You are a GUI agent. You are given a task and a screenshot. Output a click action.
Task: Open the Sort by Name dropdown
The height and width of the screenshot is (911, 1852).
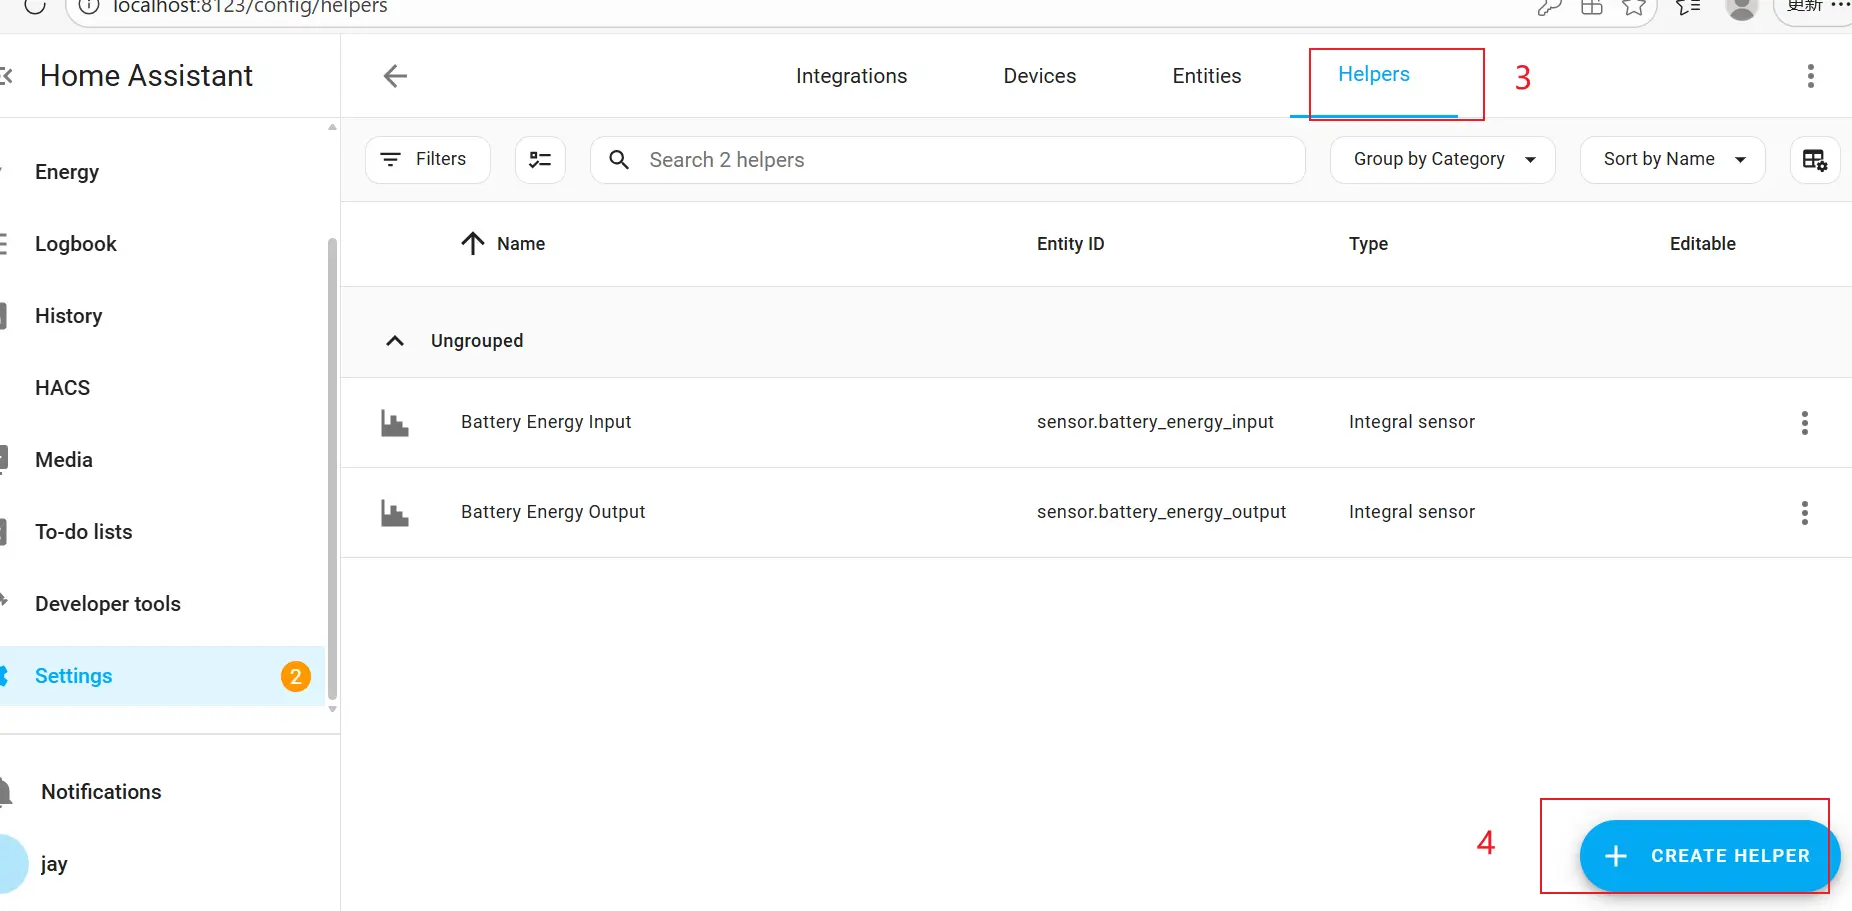point(1672,160)
